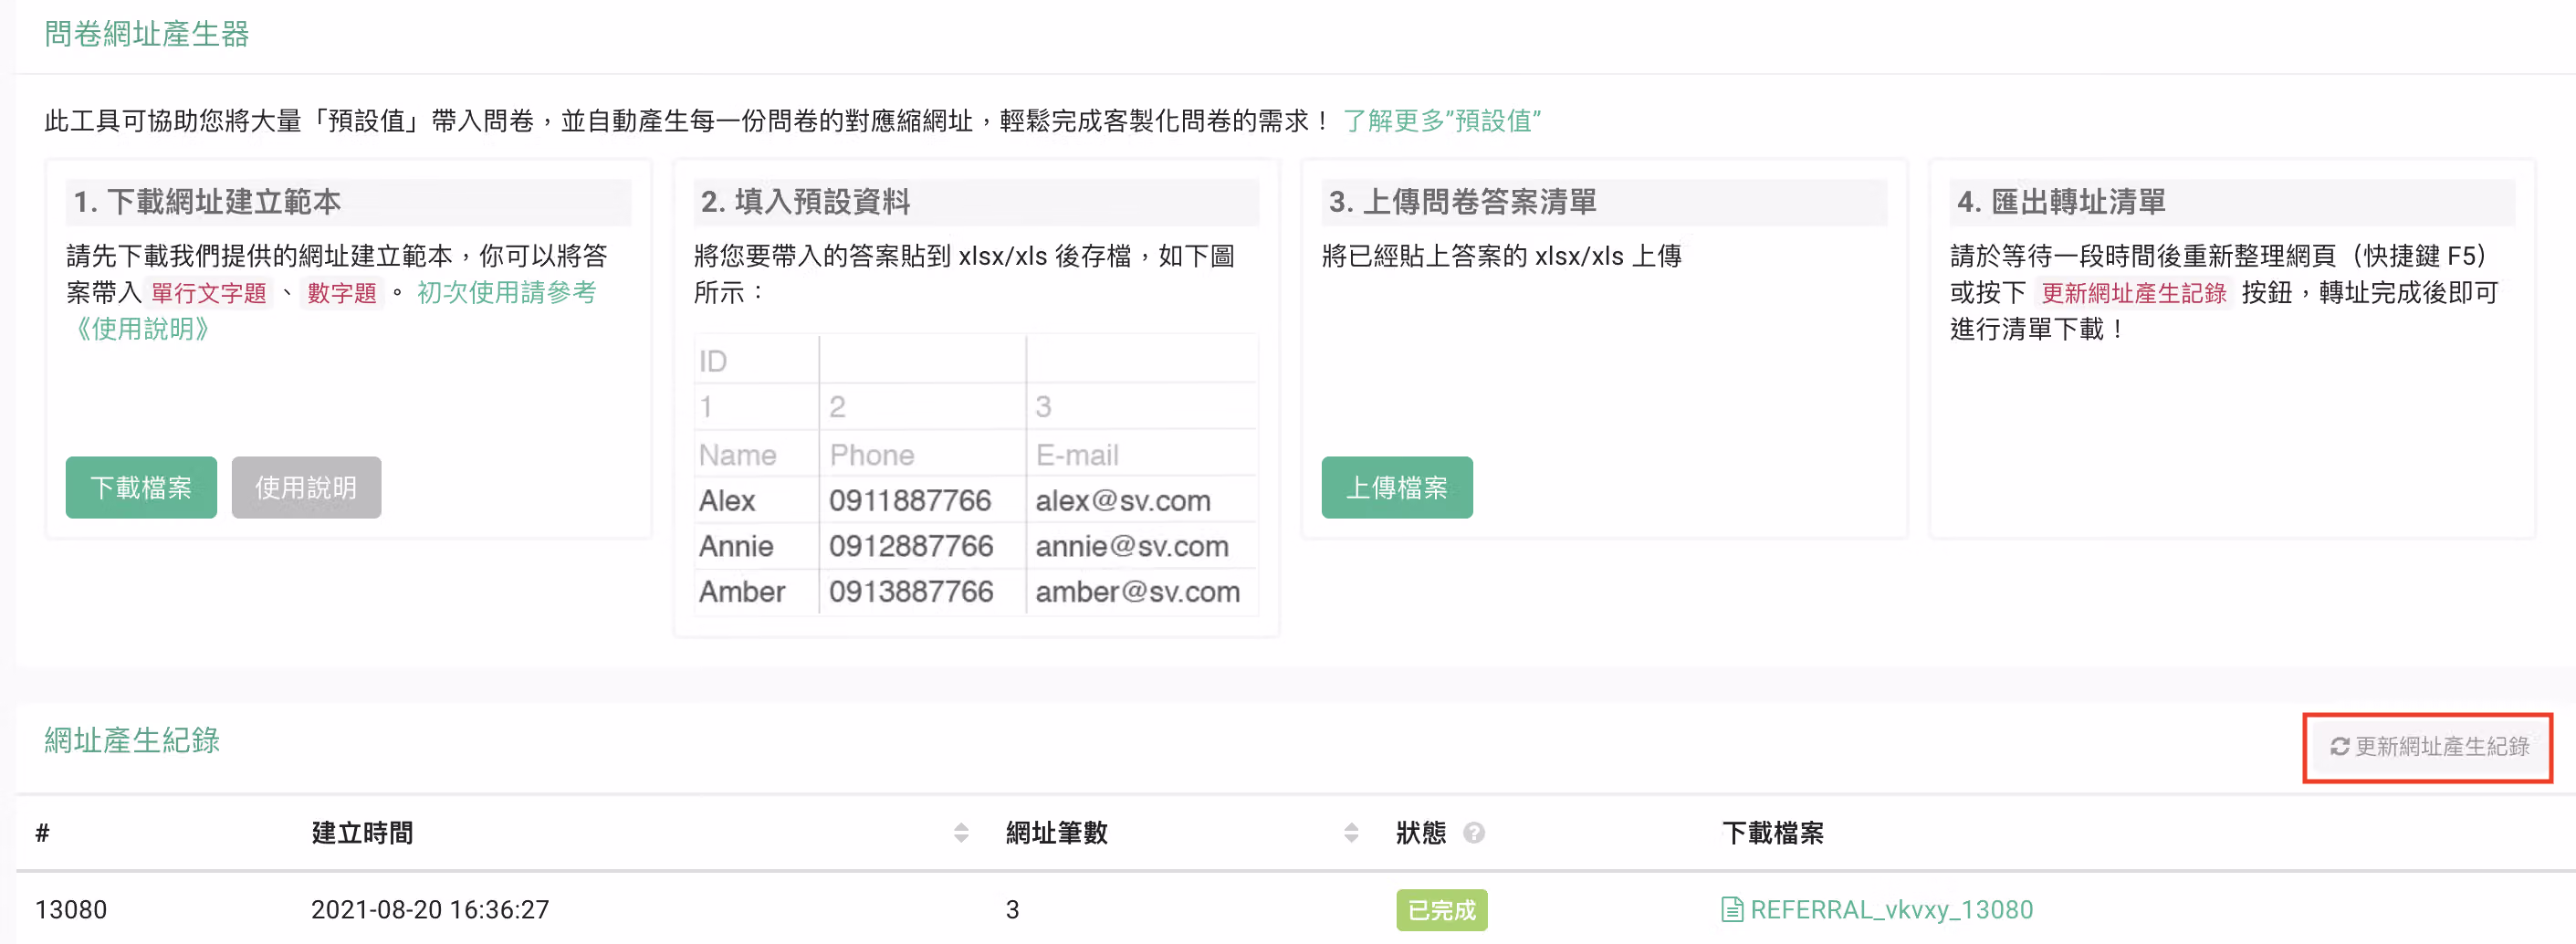2576x944 pixels.
Task: Click the 下載檔案 green button
Action: pos(141,488)
